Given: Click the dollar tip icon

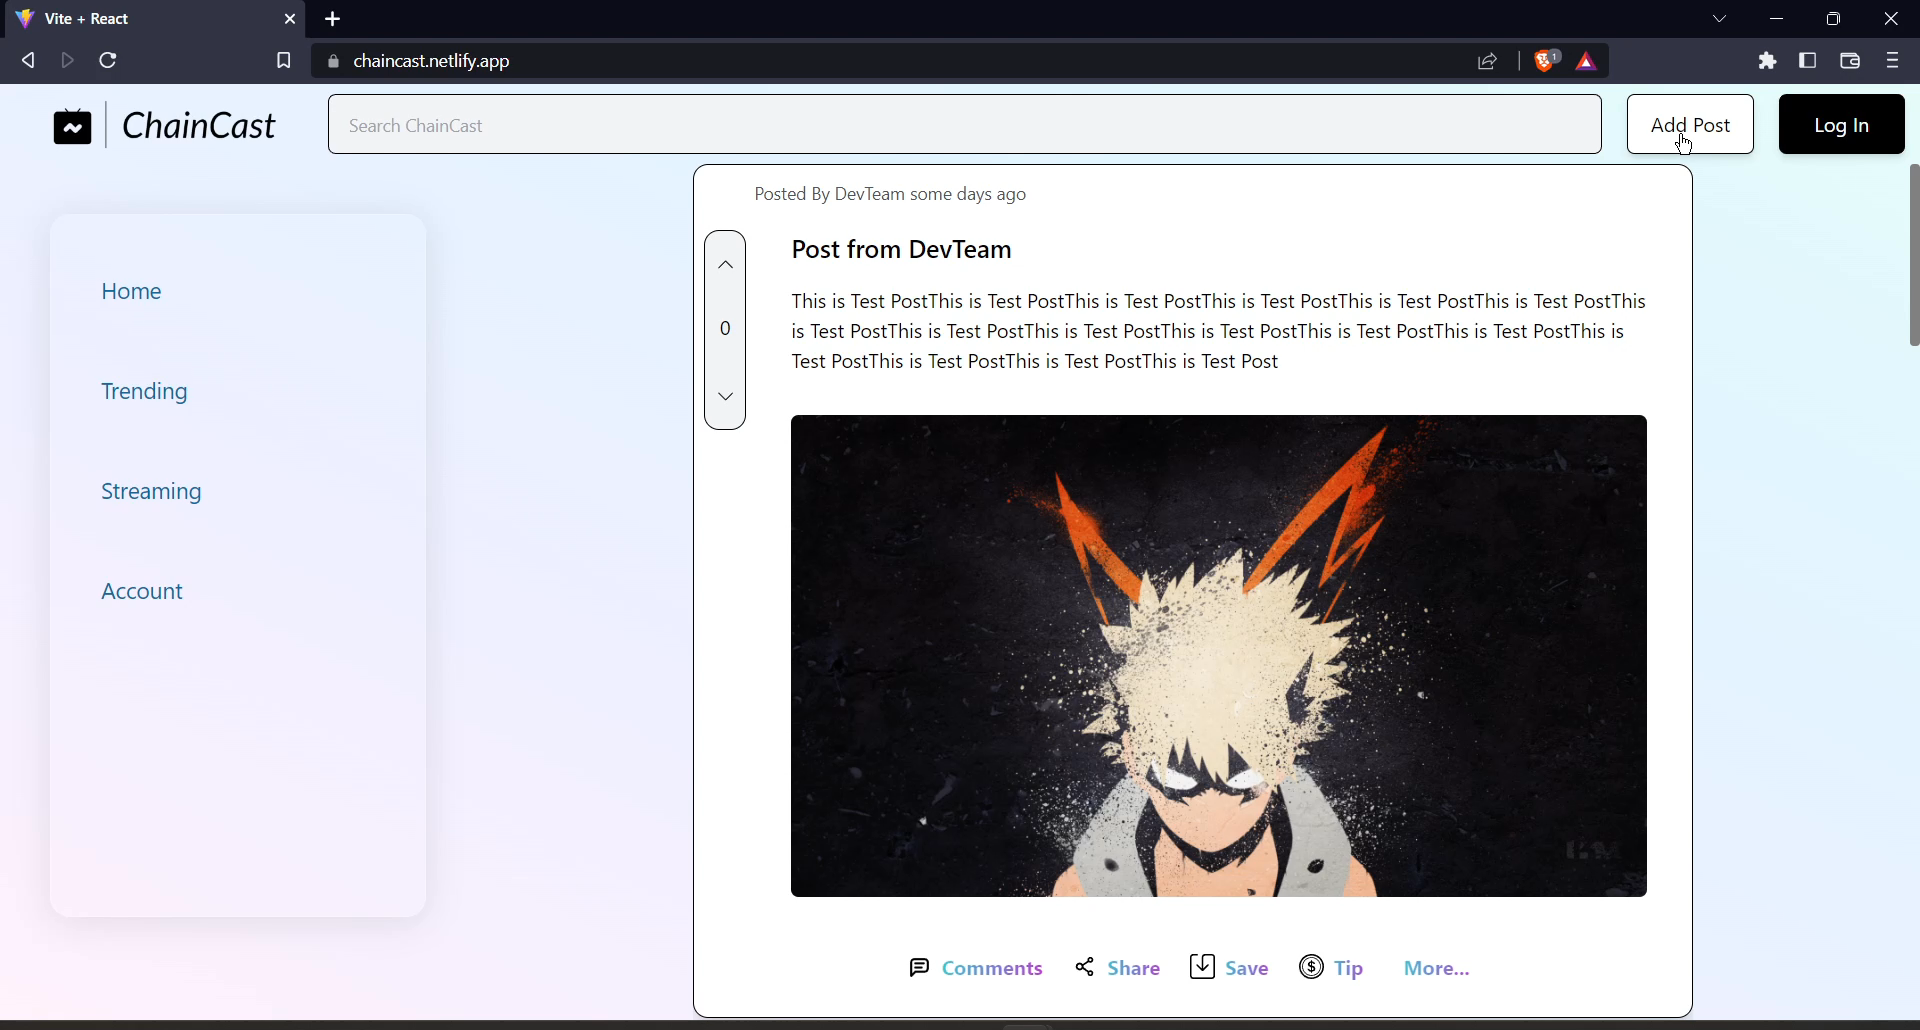Looking at the screenshot, I should [1312, 967].
